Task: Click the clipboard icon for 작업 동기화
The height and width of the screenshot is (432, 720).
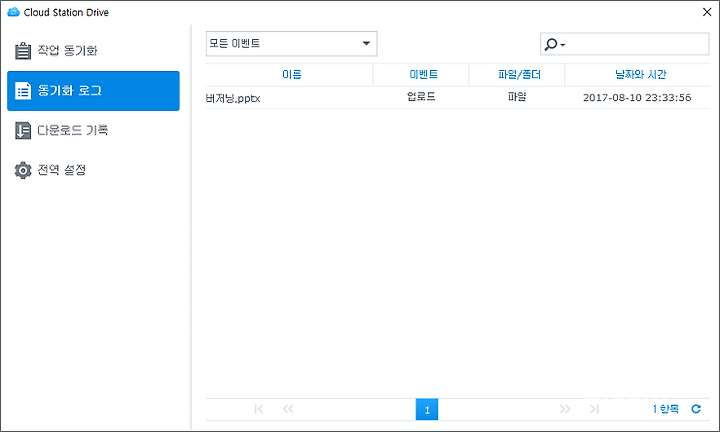Action: tap(23, 50)
